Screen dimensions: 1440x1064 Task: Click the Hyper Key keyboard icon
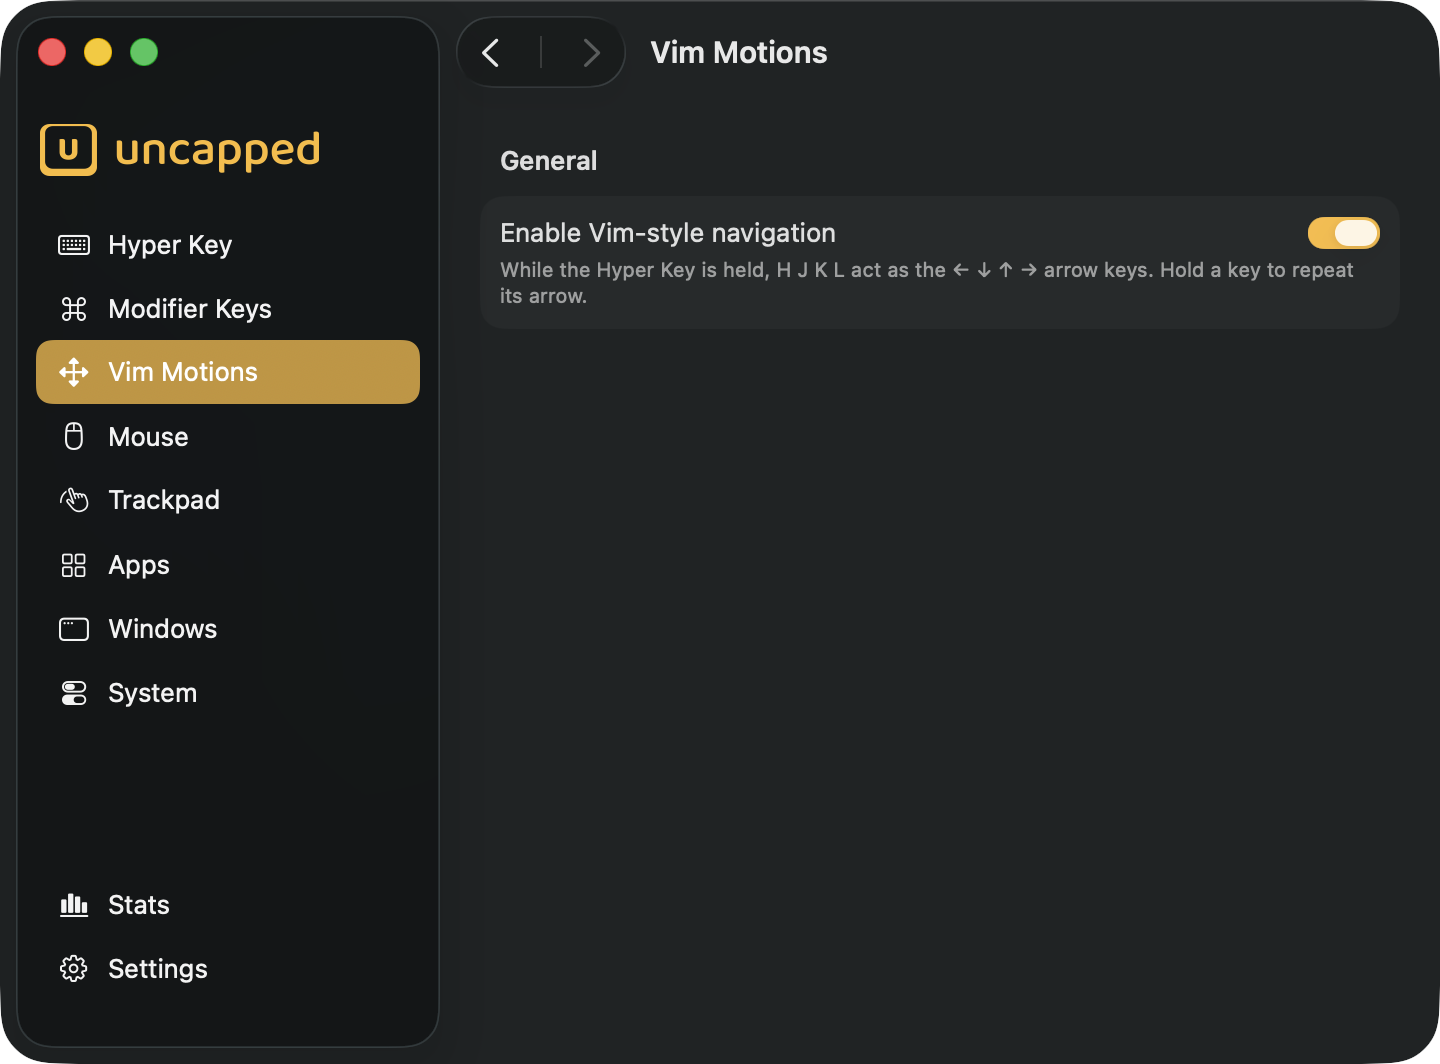click(74, 245)
